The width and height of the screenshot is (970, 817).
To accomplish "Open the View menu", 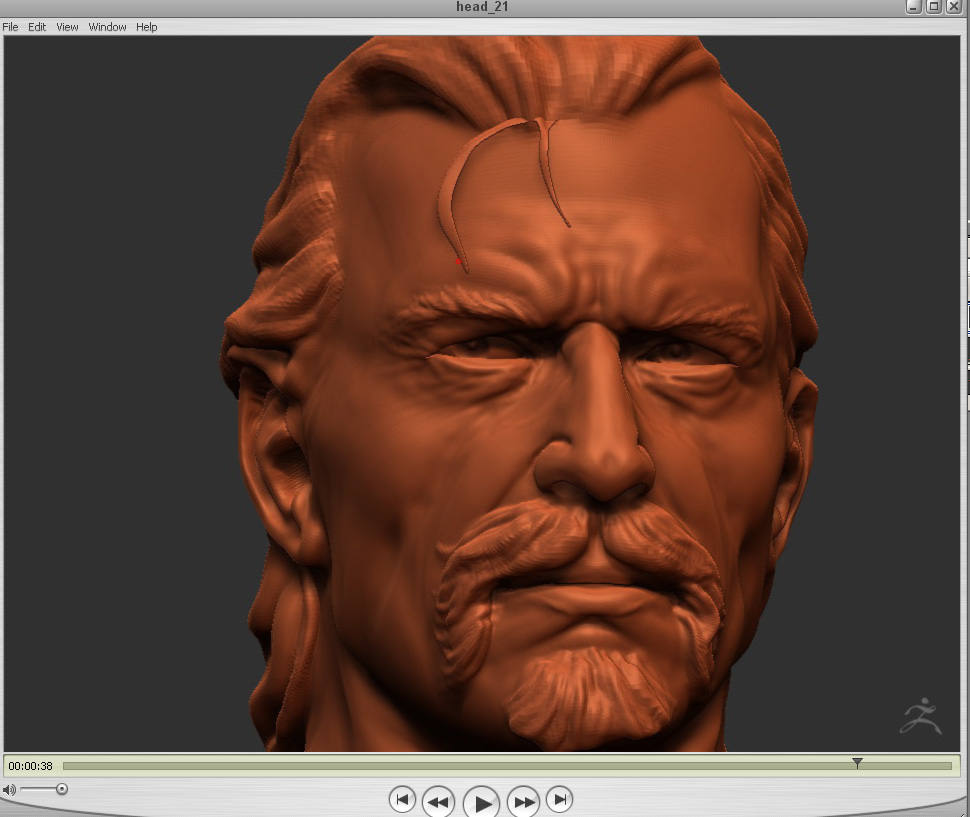I will pyautogui.click(x=67, y=27).
